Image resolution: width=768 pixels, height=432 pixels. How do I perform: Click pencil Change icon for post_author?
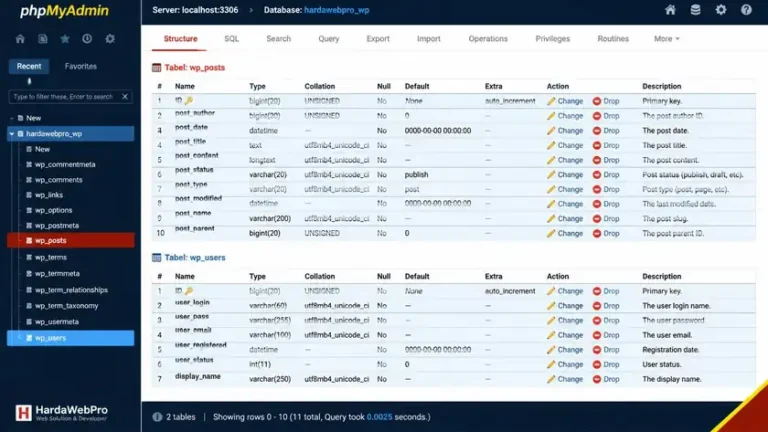(551, 116)
